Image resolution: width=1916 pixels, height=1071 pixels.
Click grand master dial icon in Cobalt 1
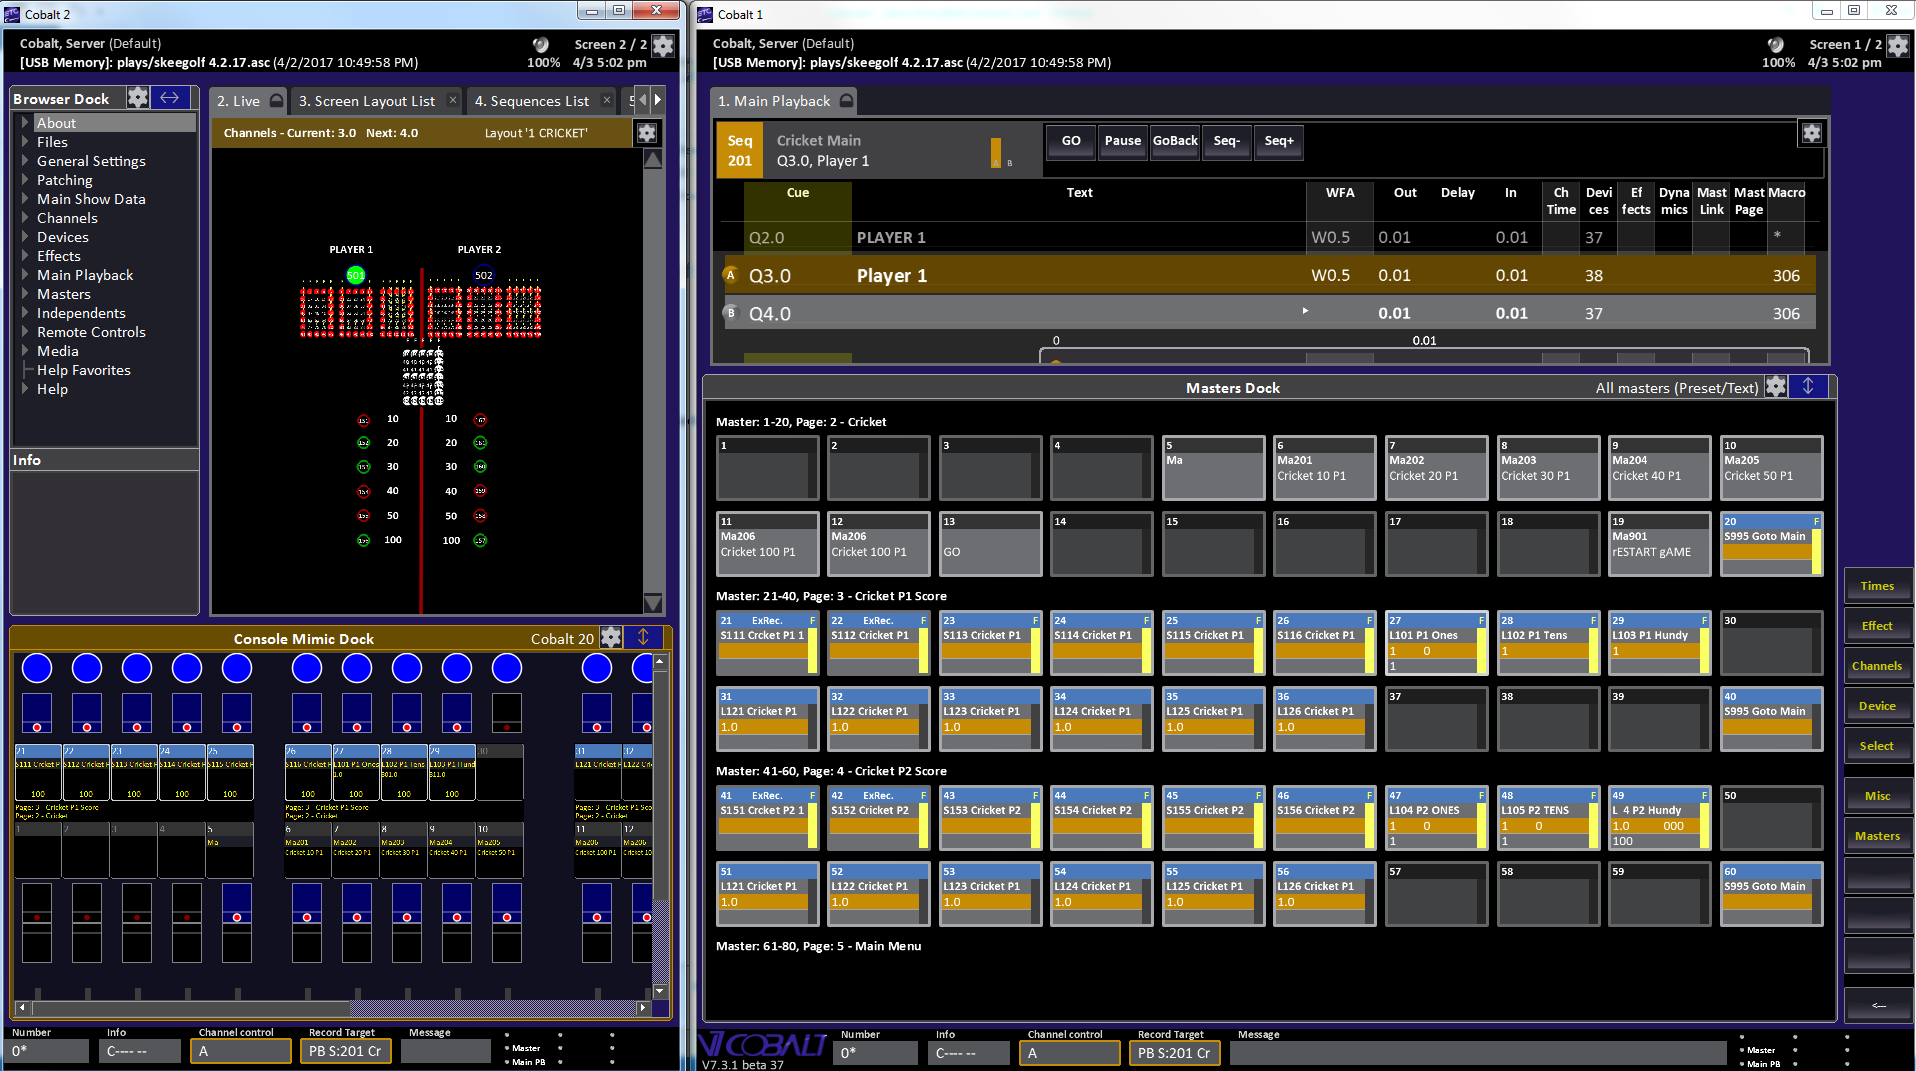[x=1776, y=45]
